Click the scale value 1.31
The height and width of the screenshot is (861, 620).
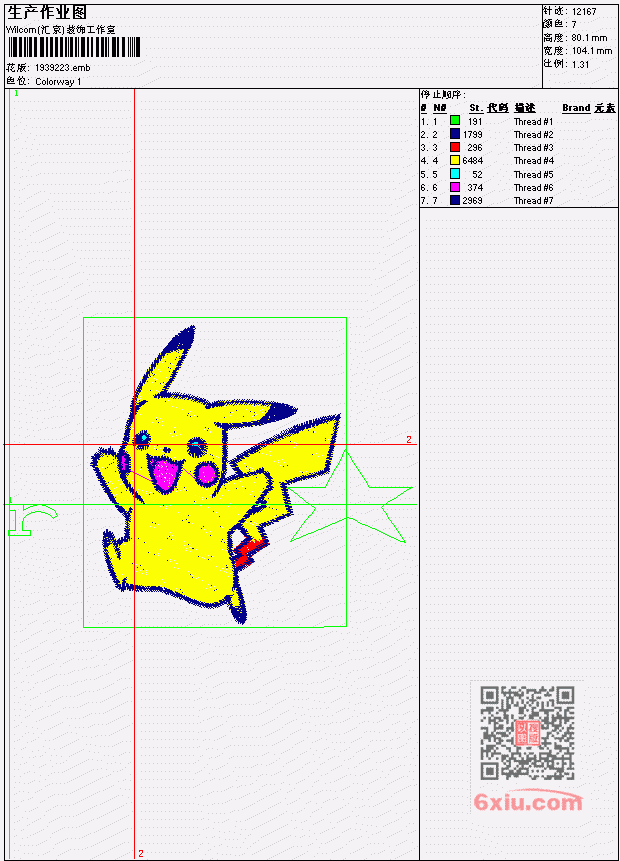(580, 64)
